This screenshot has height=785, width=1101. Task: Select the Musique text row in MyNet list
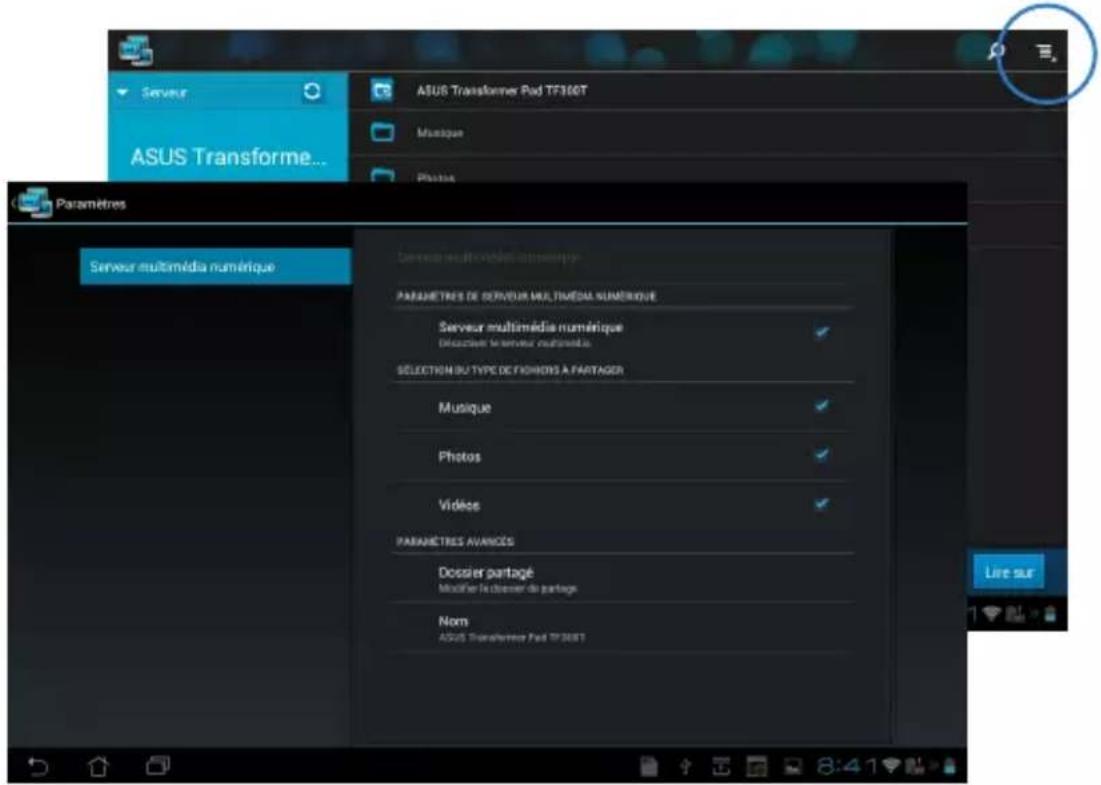click(708, 133)
